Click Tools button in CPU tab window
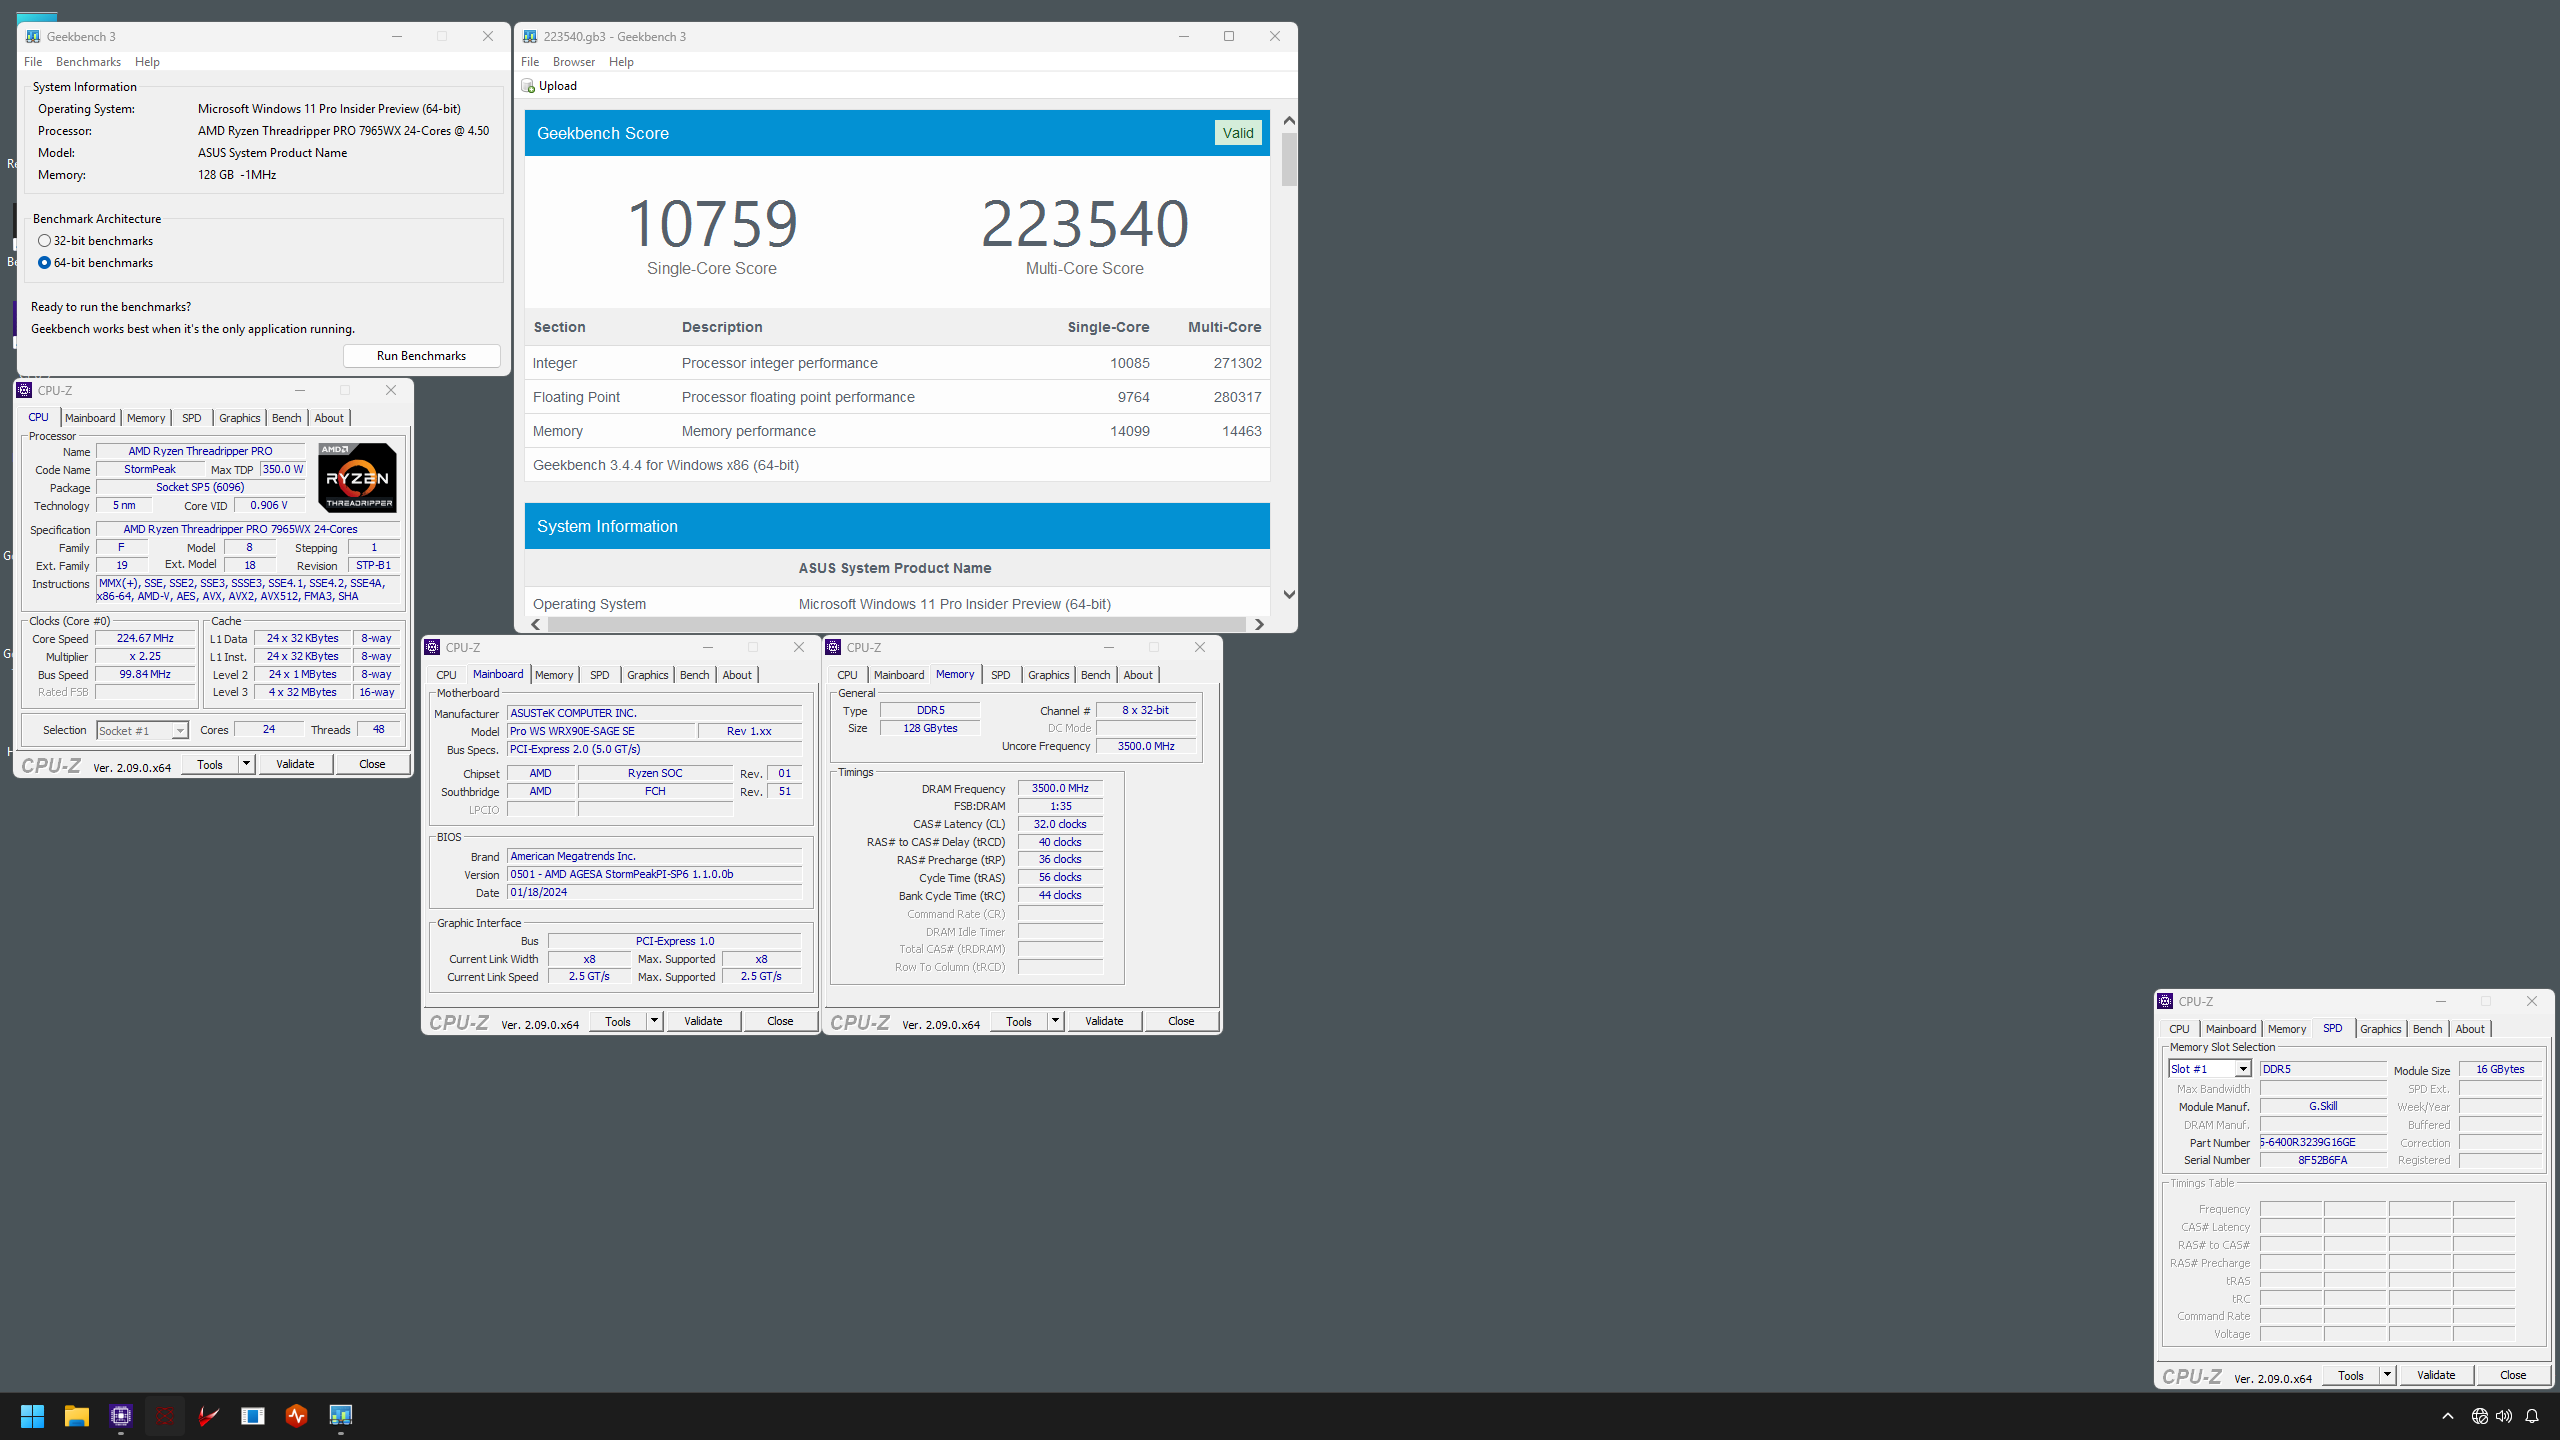 (x=210, y=764)
